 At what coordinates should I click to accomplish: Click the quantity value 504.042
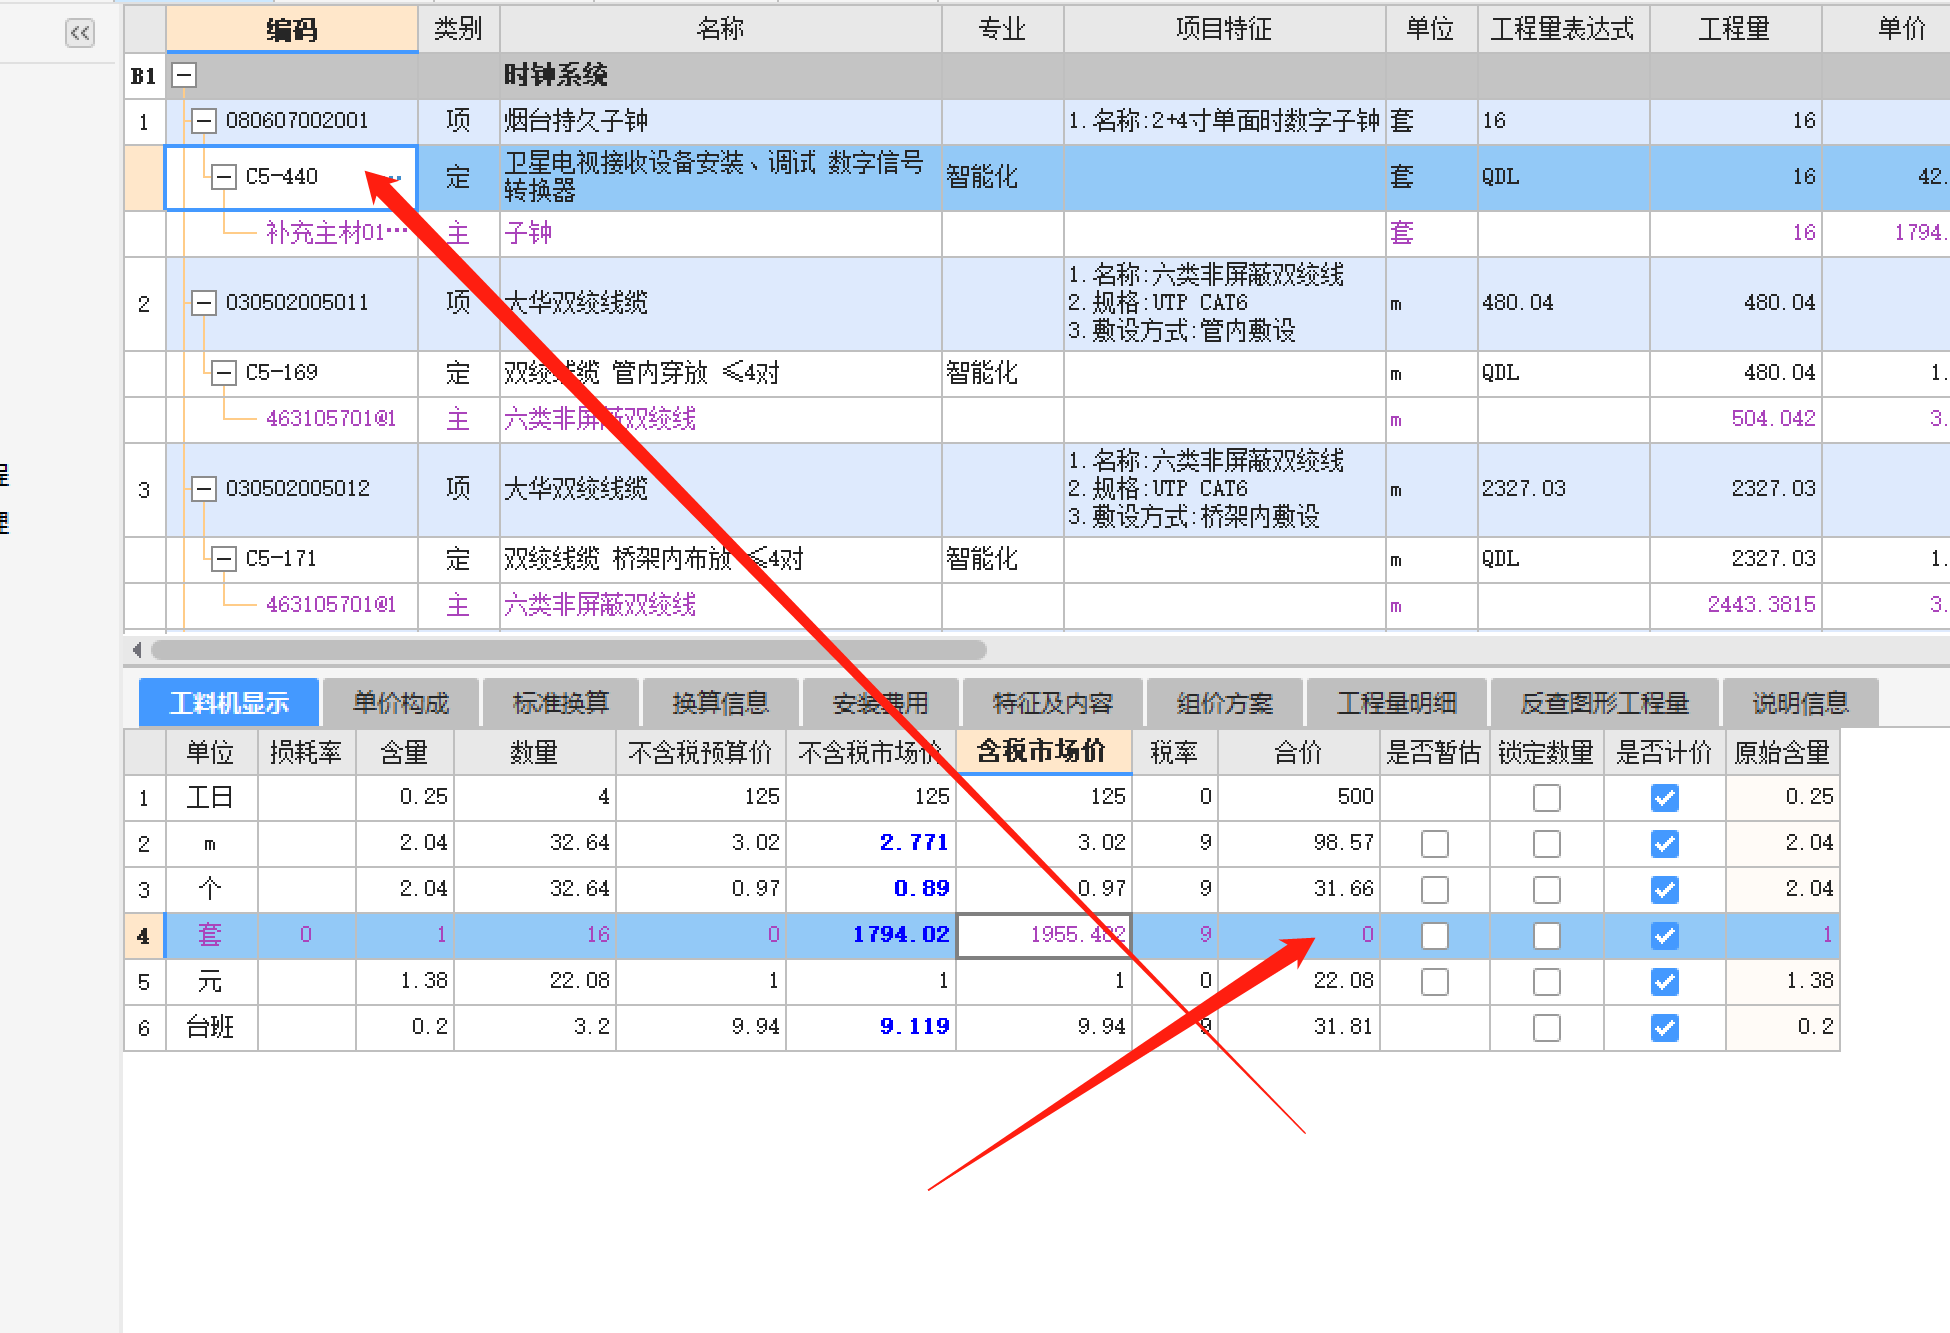pos(1773,419)
